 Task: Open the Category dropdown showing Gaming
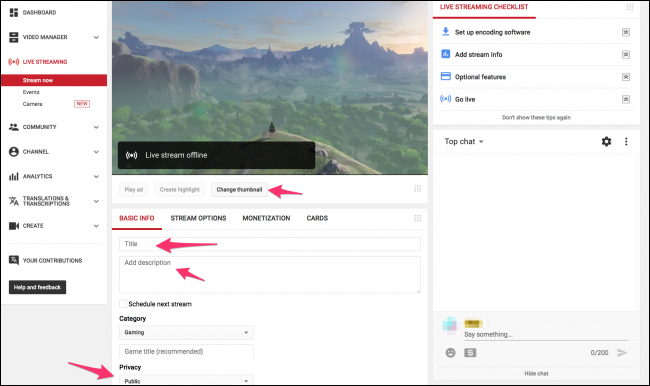click(186, 333)
